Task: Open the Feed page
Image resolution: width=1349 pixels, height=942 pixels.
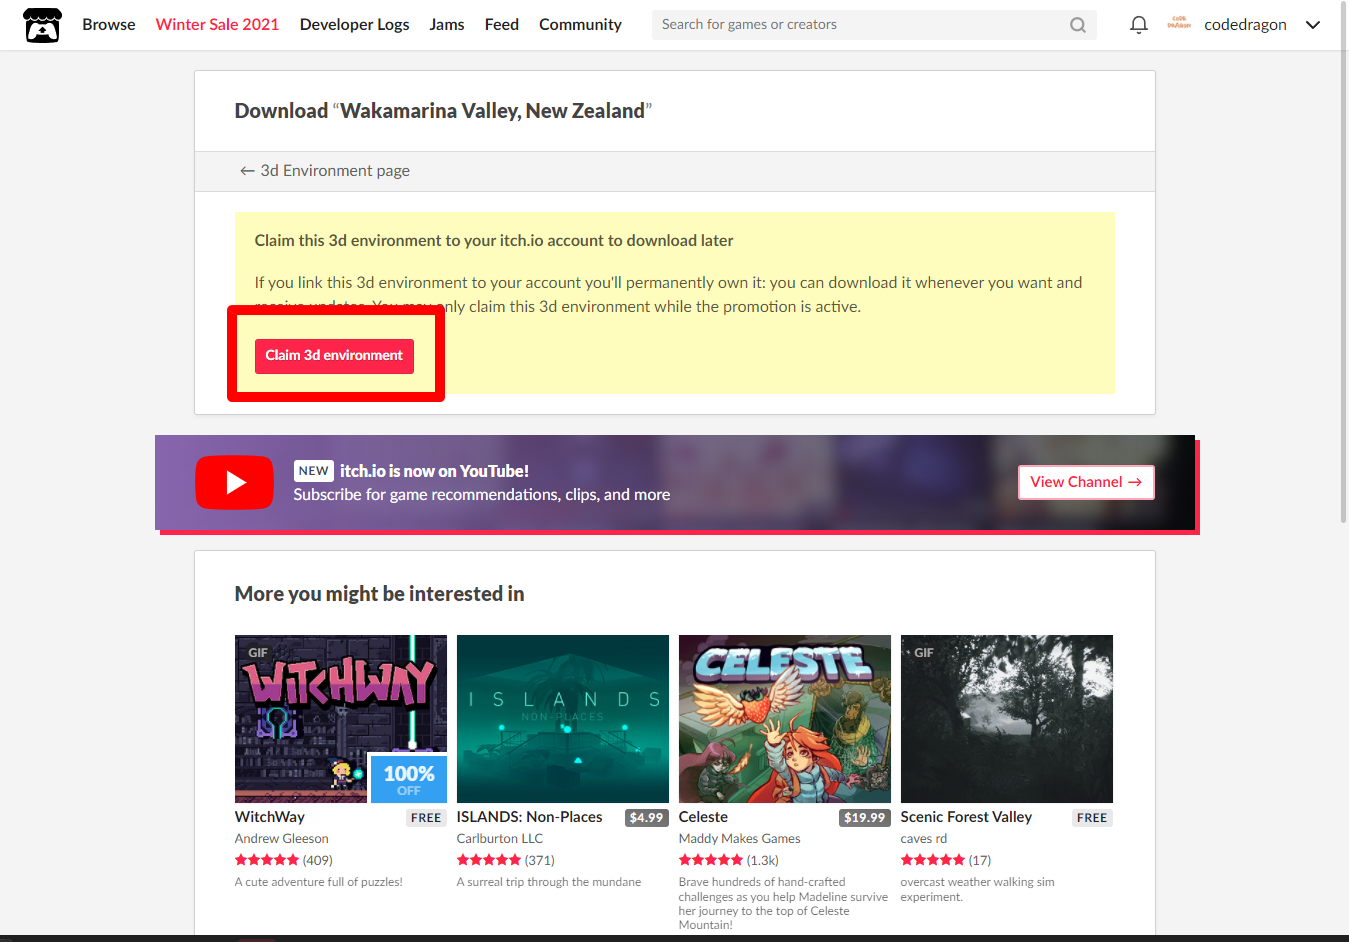Action: [501, 25]
